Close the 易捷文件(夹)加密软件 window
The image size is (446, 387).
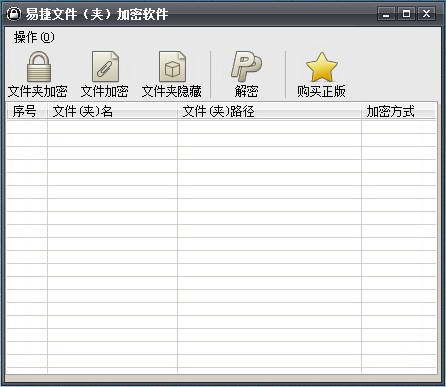[426, 14]
